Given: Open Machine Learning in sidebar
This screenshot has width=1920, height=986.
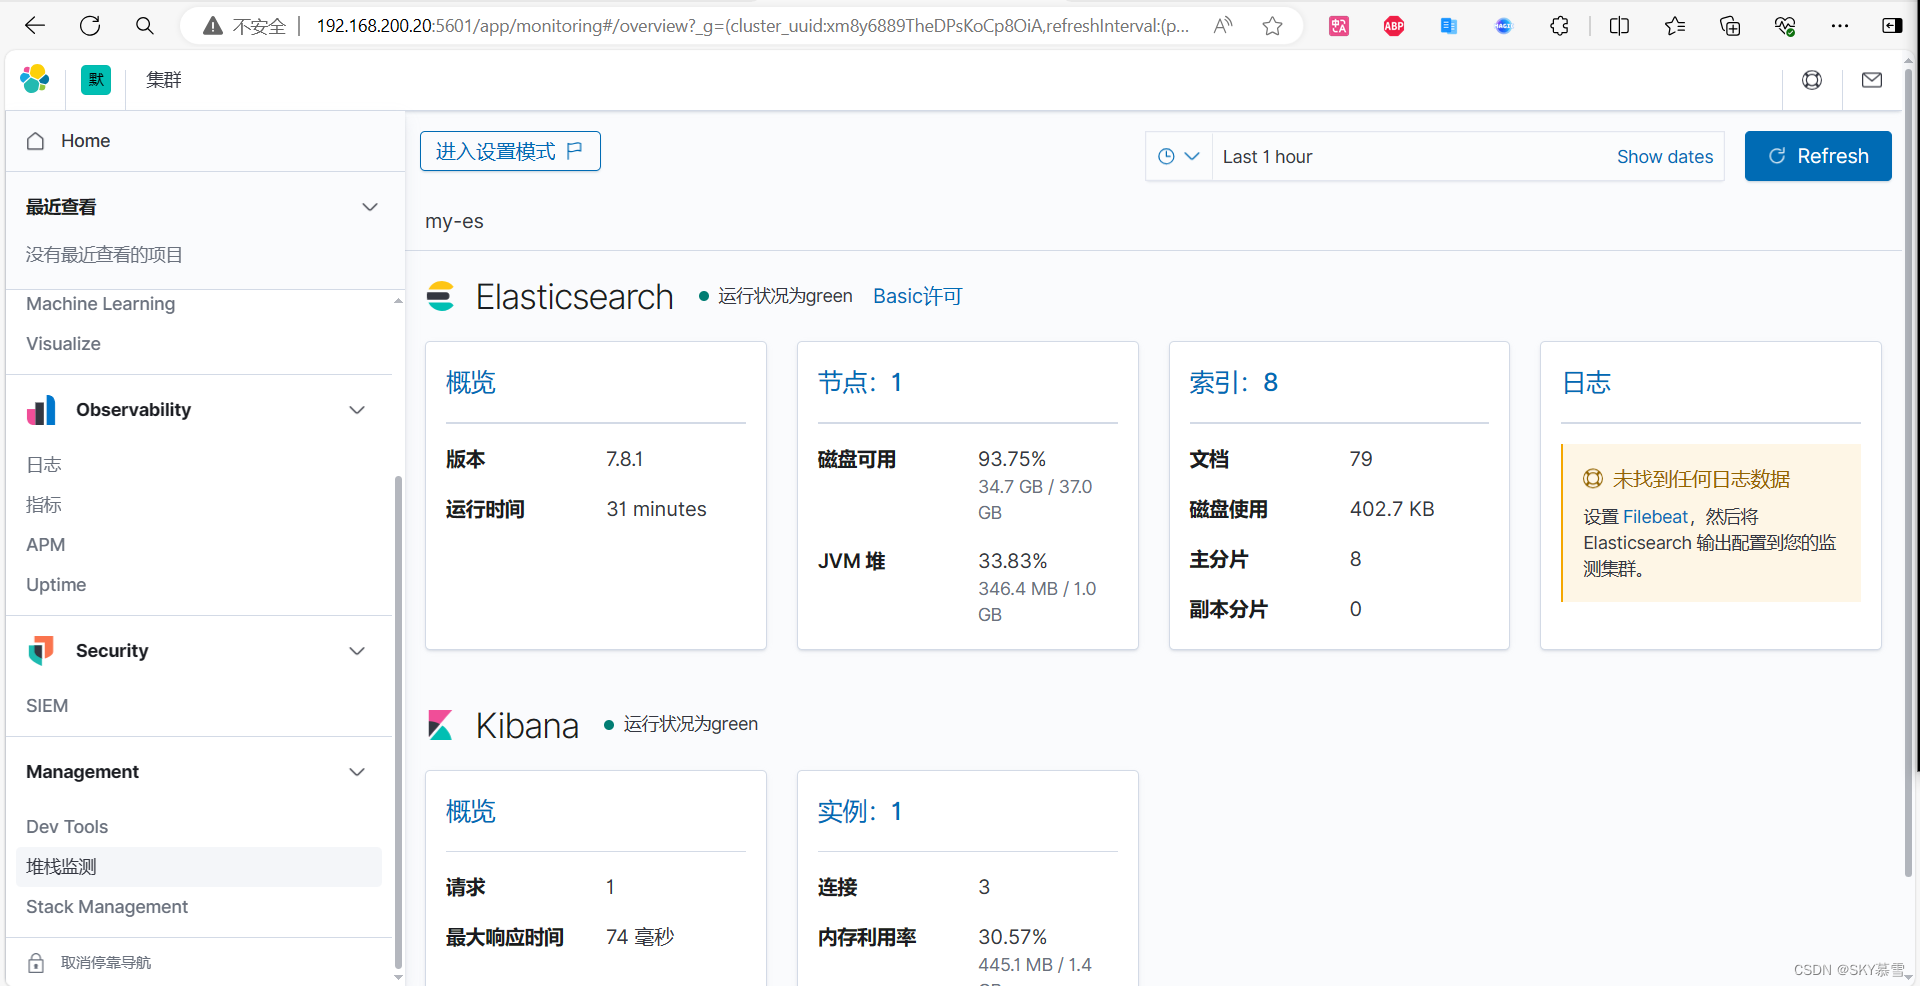Looking at the screenshot, I should pos(100,304).
